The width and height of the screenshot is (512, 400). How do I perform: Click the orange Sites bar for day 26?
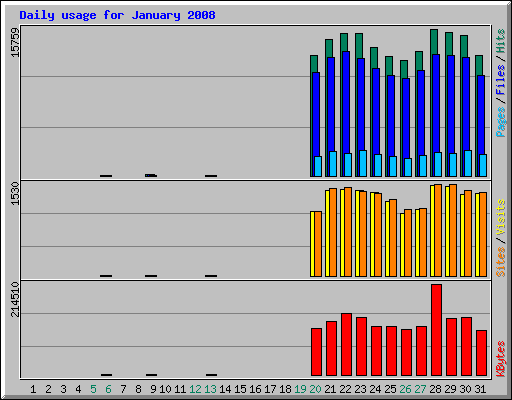(408, 243)
